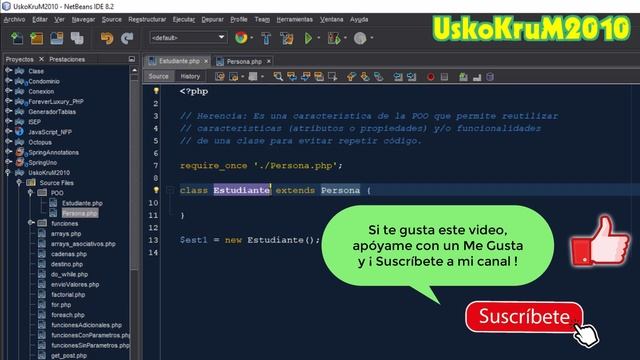This screenshot has height=360, width=640.
Task: Stop macro recording square icon
Action: pos(444,77)
